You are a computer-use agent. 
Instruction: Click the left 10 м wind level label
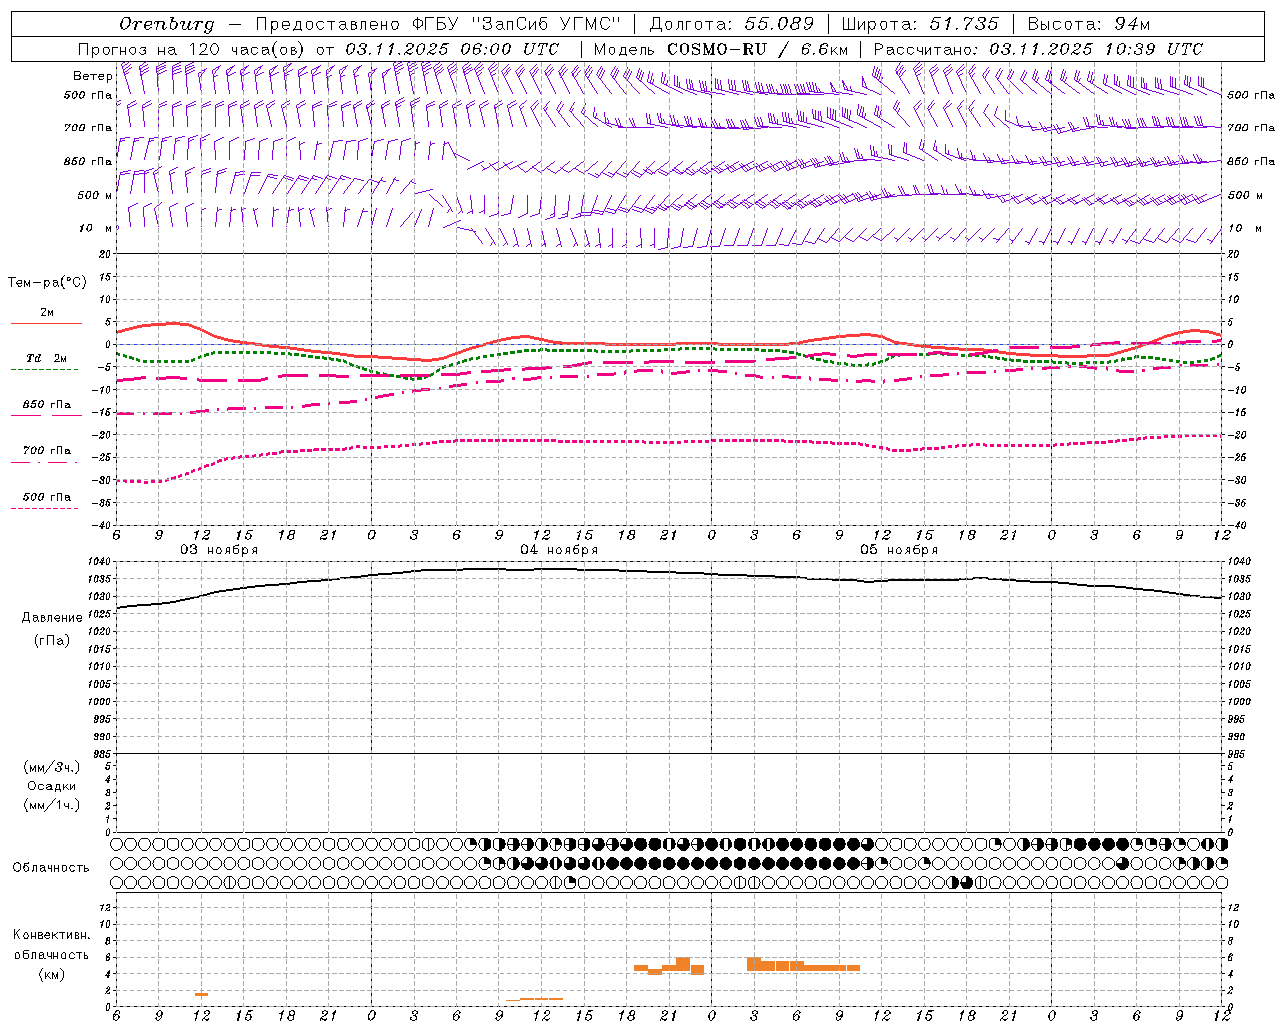point(96,228)
